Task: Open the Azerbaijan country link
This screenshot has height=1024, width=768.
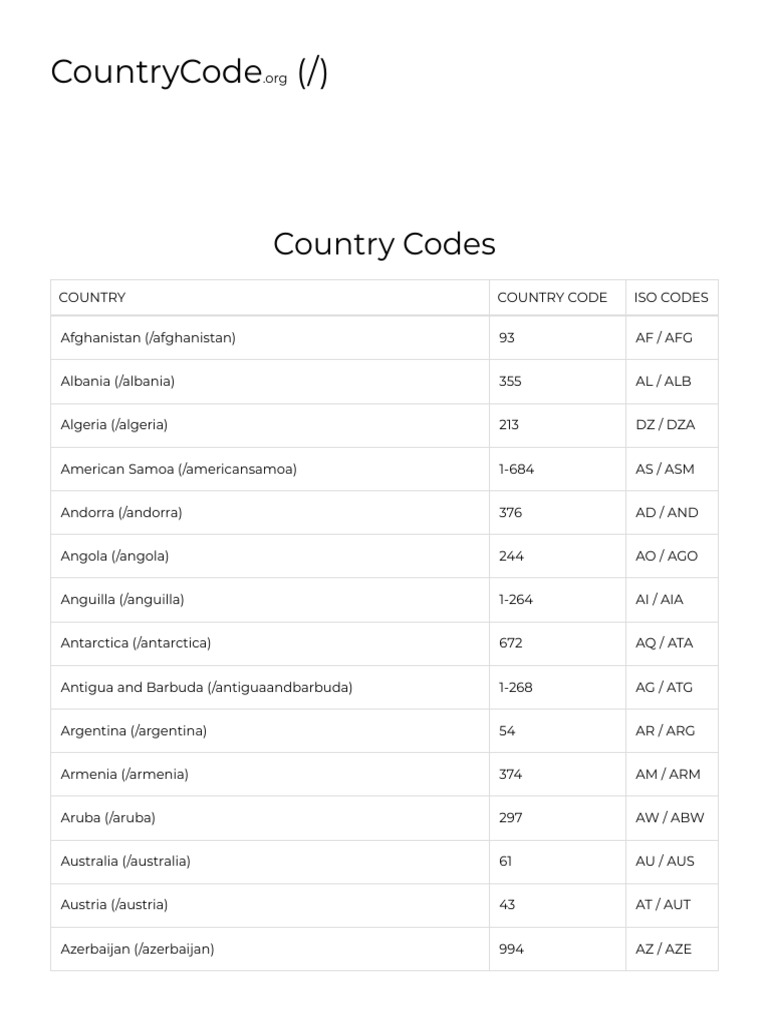Action: click(x=137, y=949)
